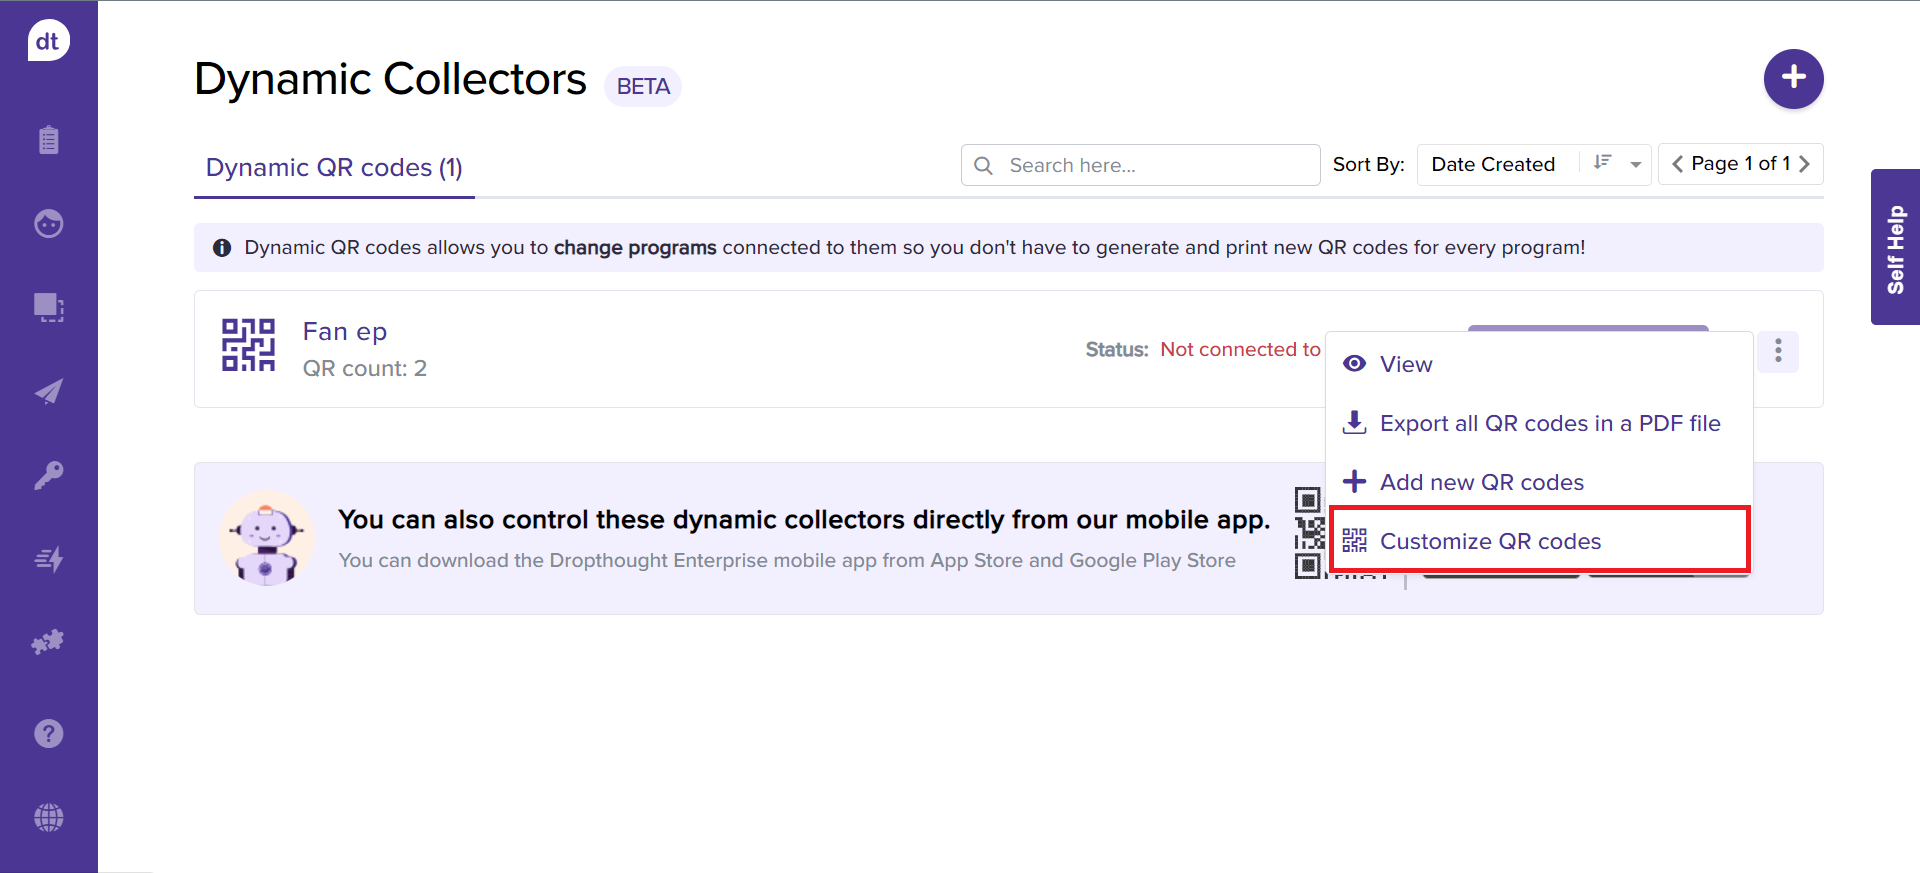The height and width of the screenshot is (873, 1920).
Task: Click the paper plane sidebar icon
Action: (48, 391)
